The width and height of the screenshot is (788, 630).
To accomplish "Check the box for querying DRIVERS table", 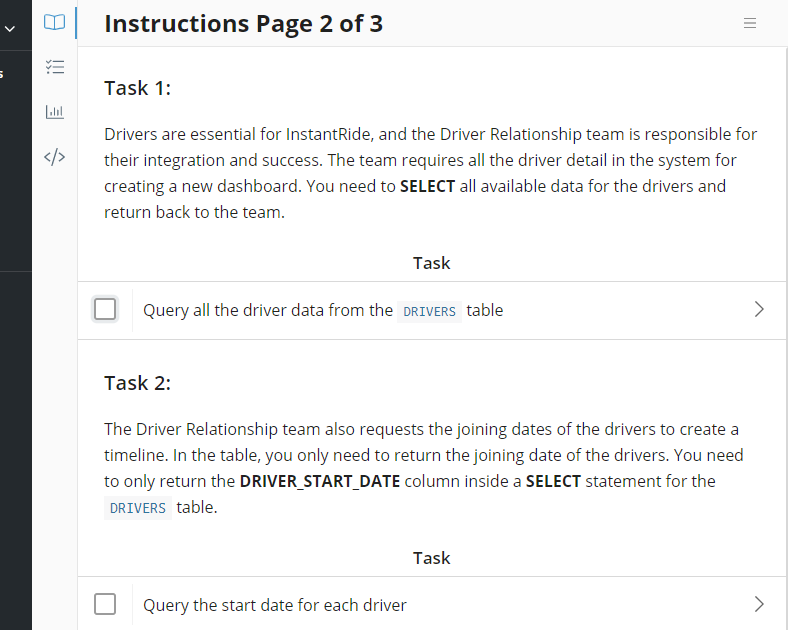I will coord(105,309).
